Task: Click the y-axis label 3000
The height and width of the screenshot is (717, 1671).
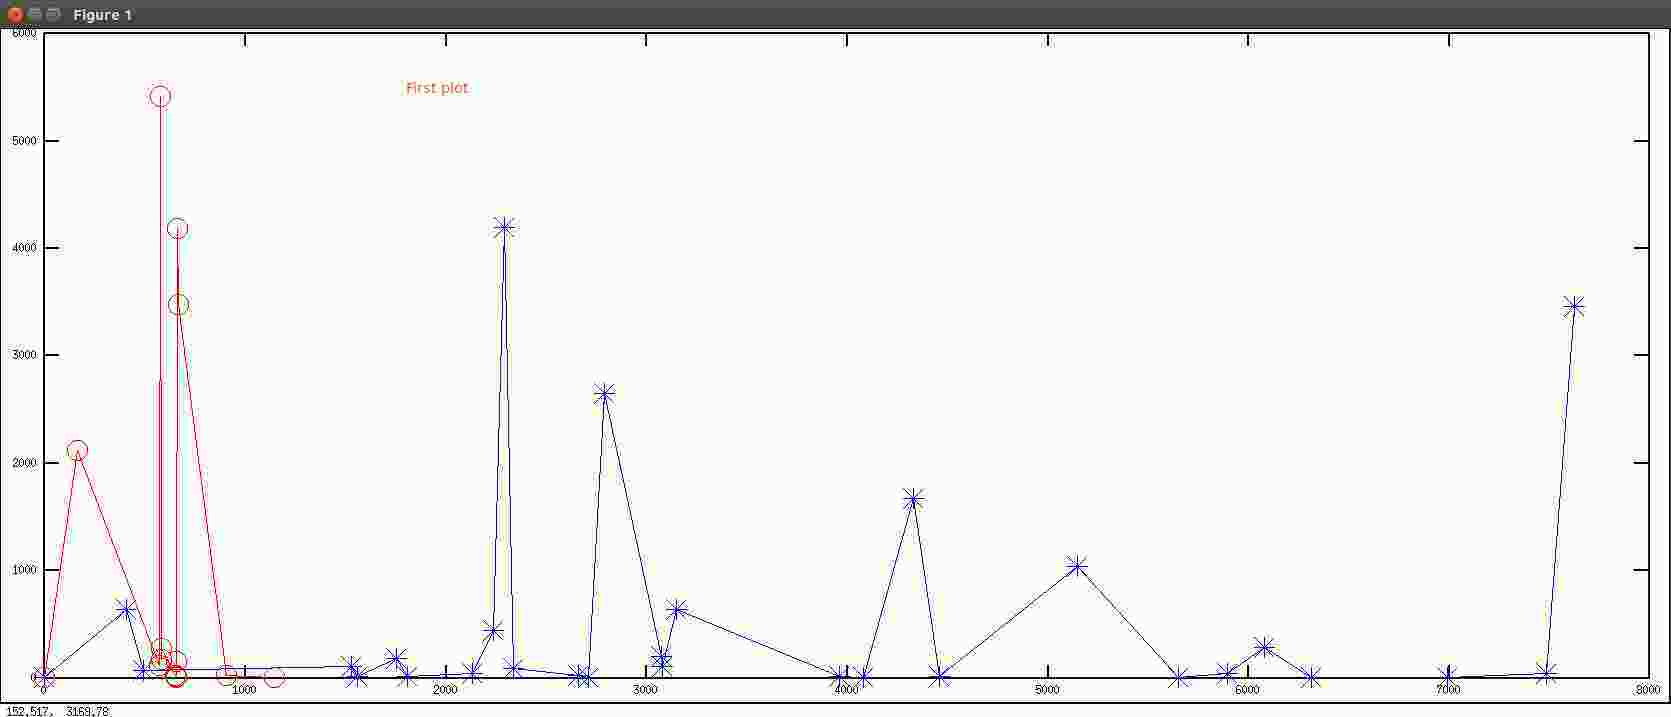Action: [24, 355]
